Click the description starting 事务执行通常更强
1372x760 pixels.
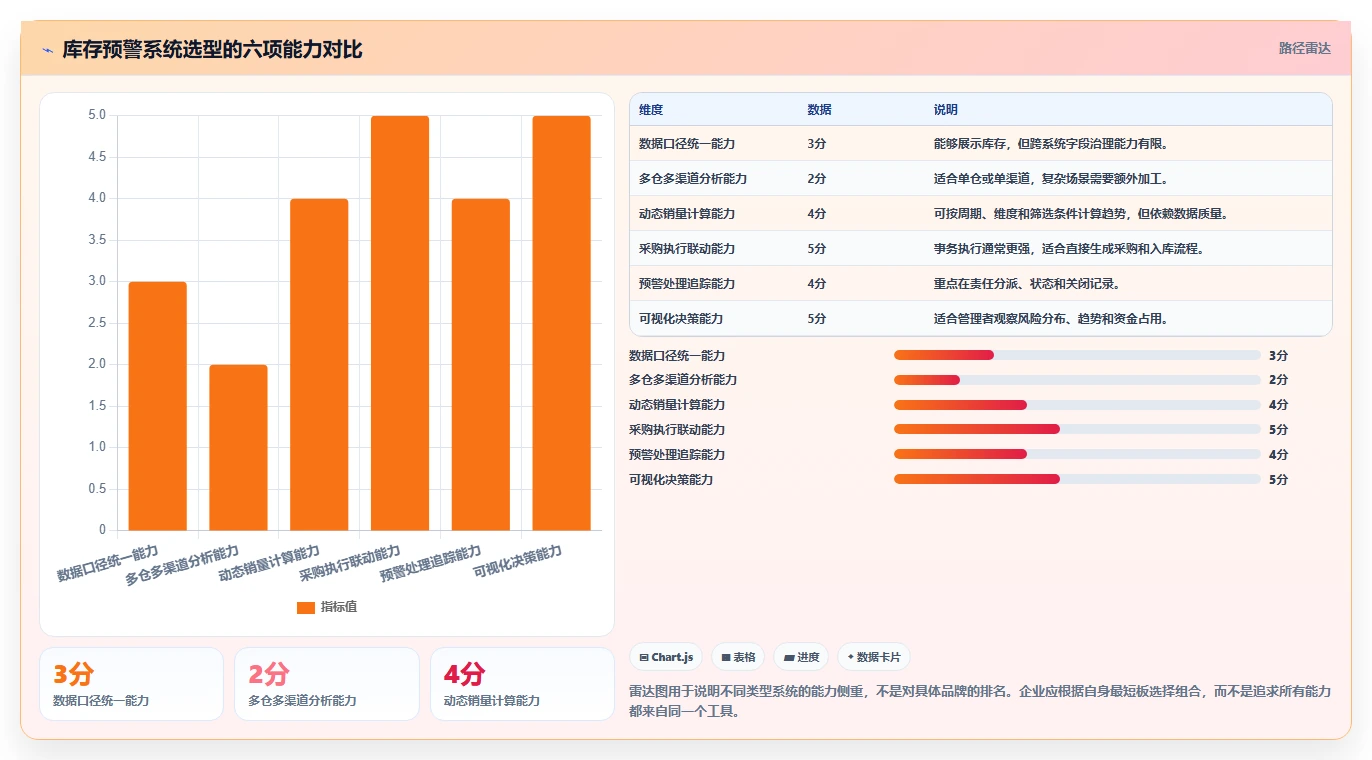(x=1069, y=249)
